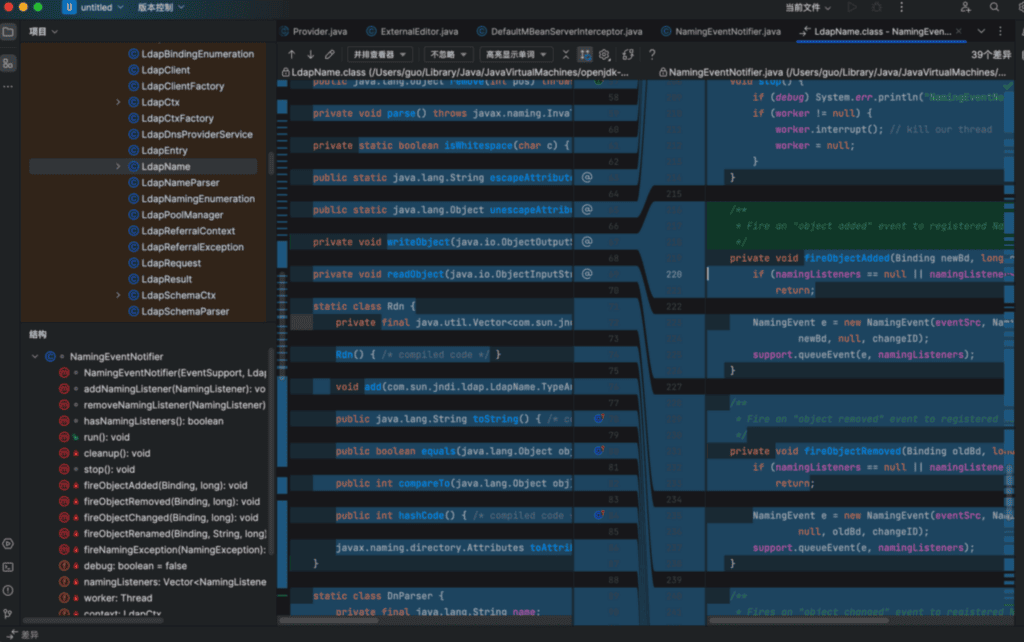Viewport: 1024px width, 642px height.
Task: Select fireObjectAdded method in structure panel
Action: pyautogui.click(x=165, y=485)
